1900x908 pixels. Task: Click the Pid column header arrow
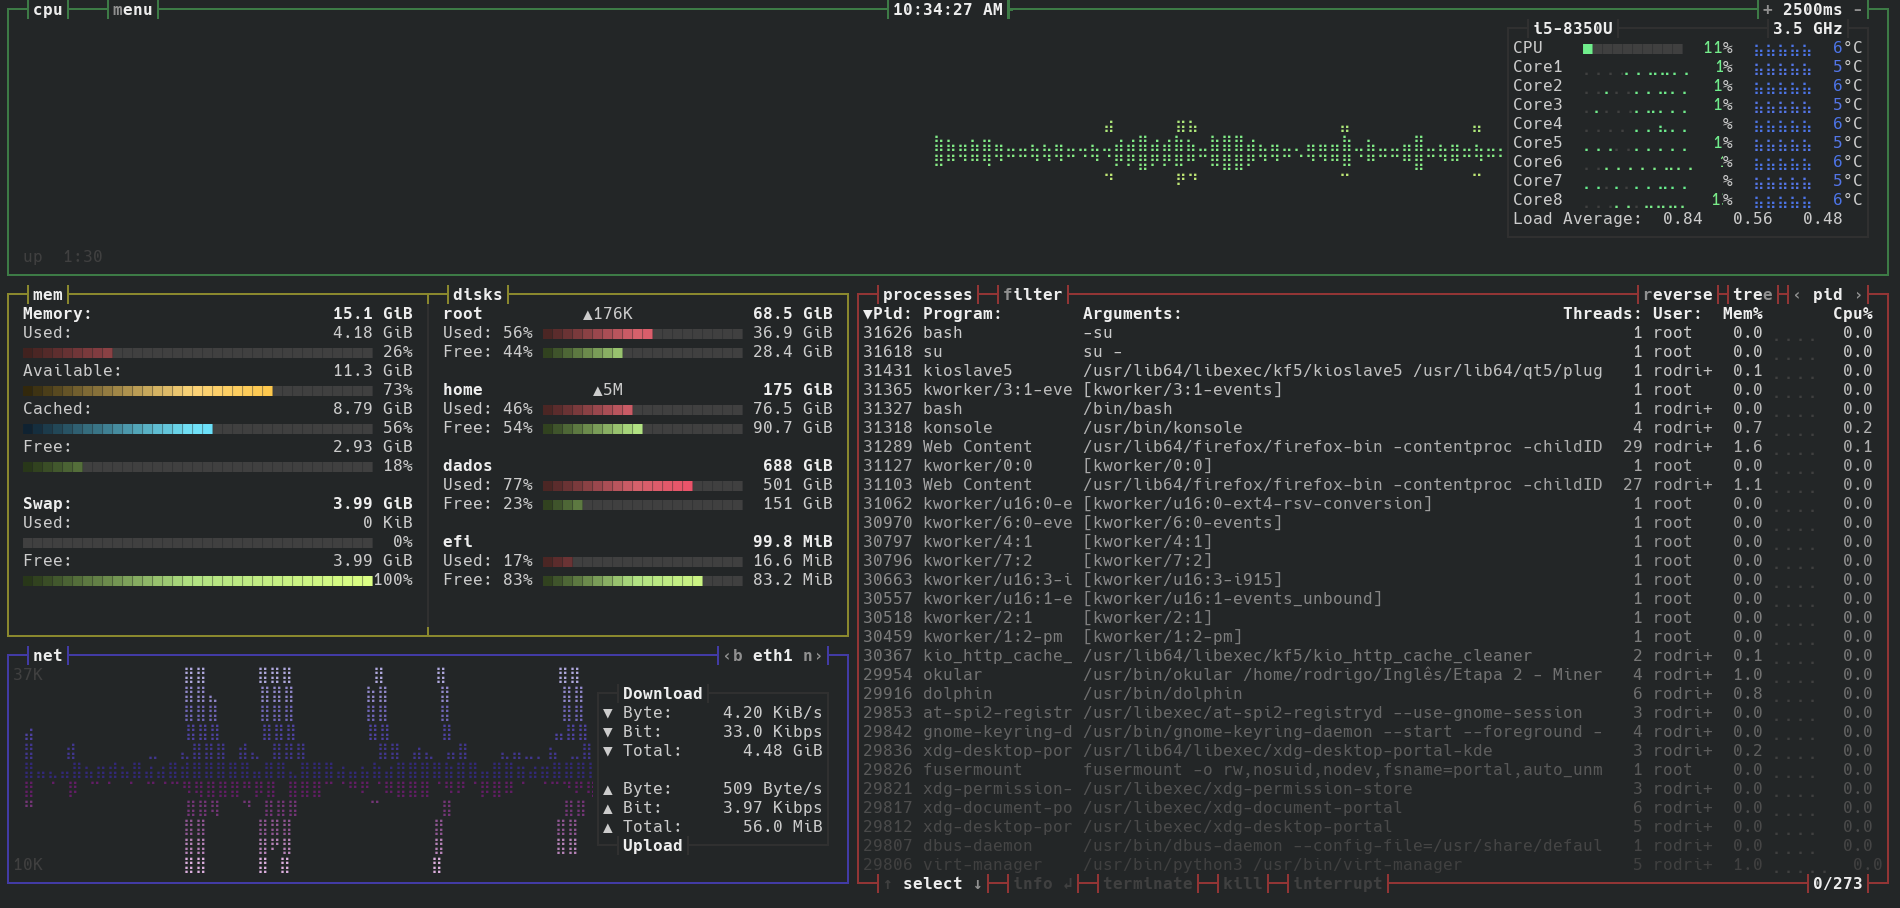click(868, 314)
